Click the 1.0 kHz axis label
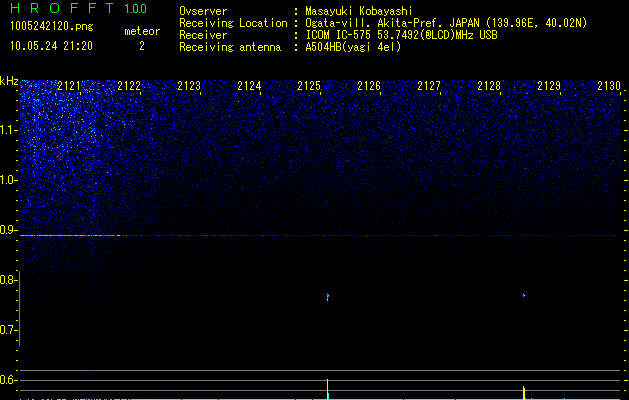Screen dimensions: 629x400 tap(8, 180)
